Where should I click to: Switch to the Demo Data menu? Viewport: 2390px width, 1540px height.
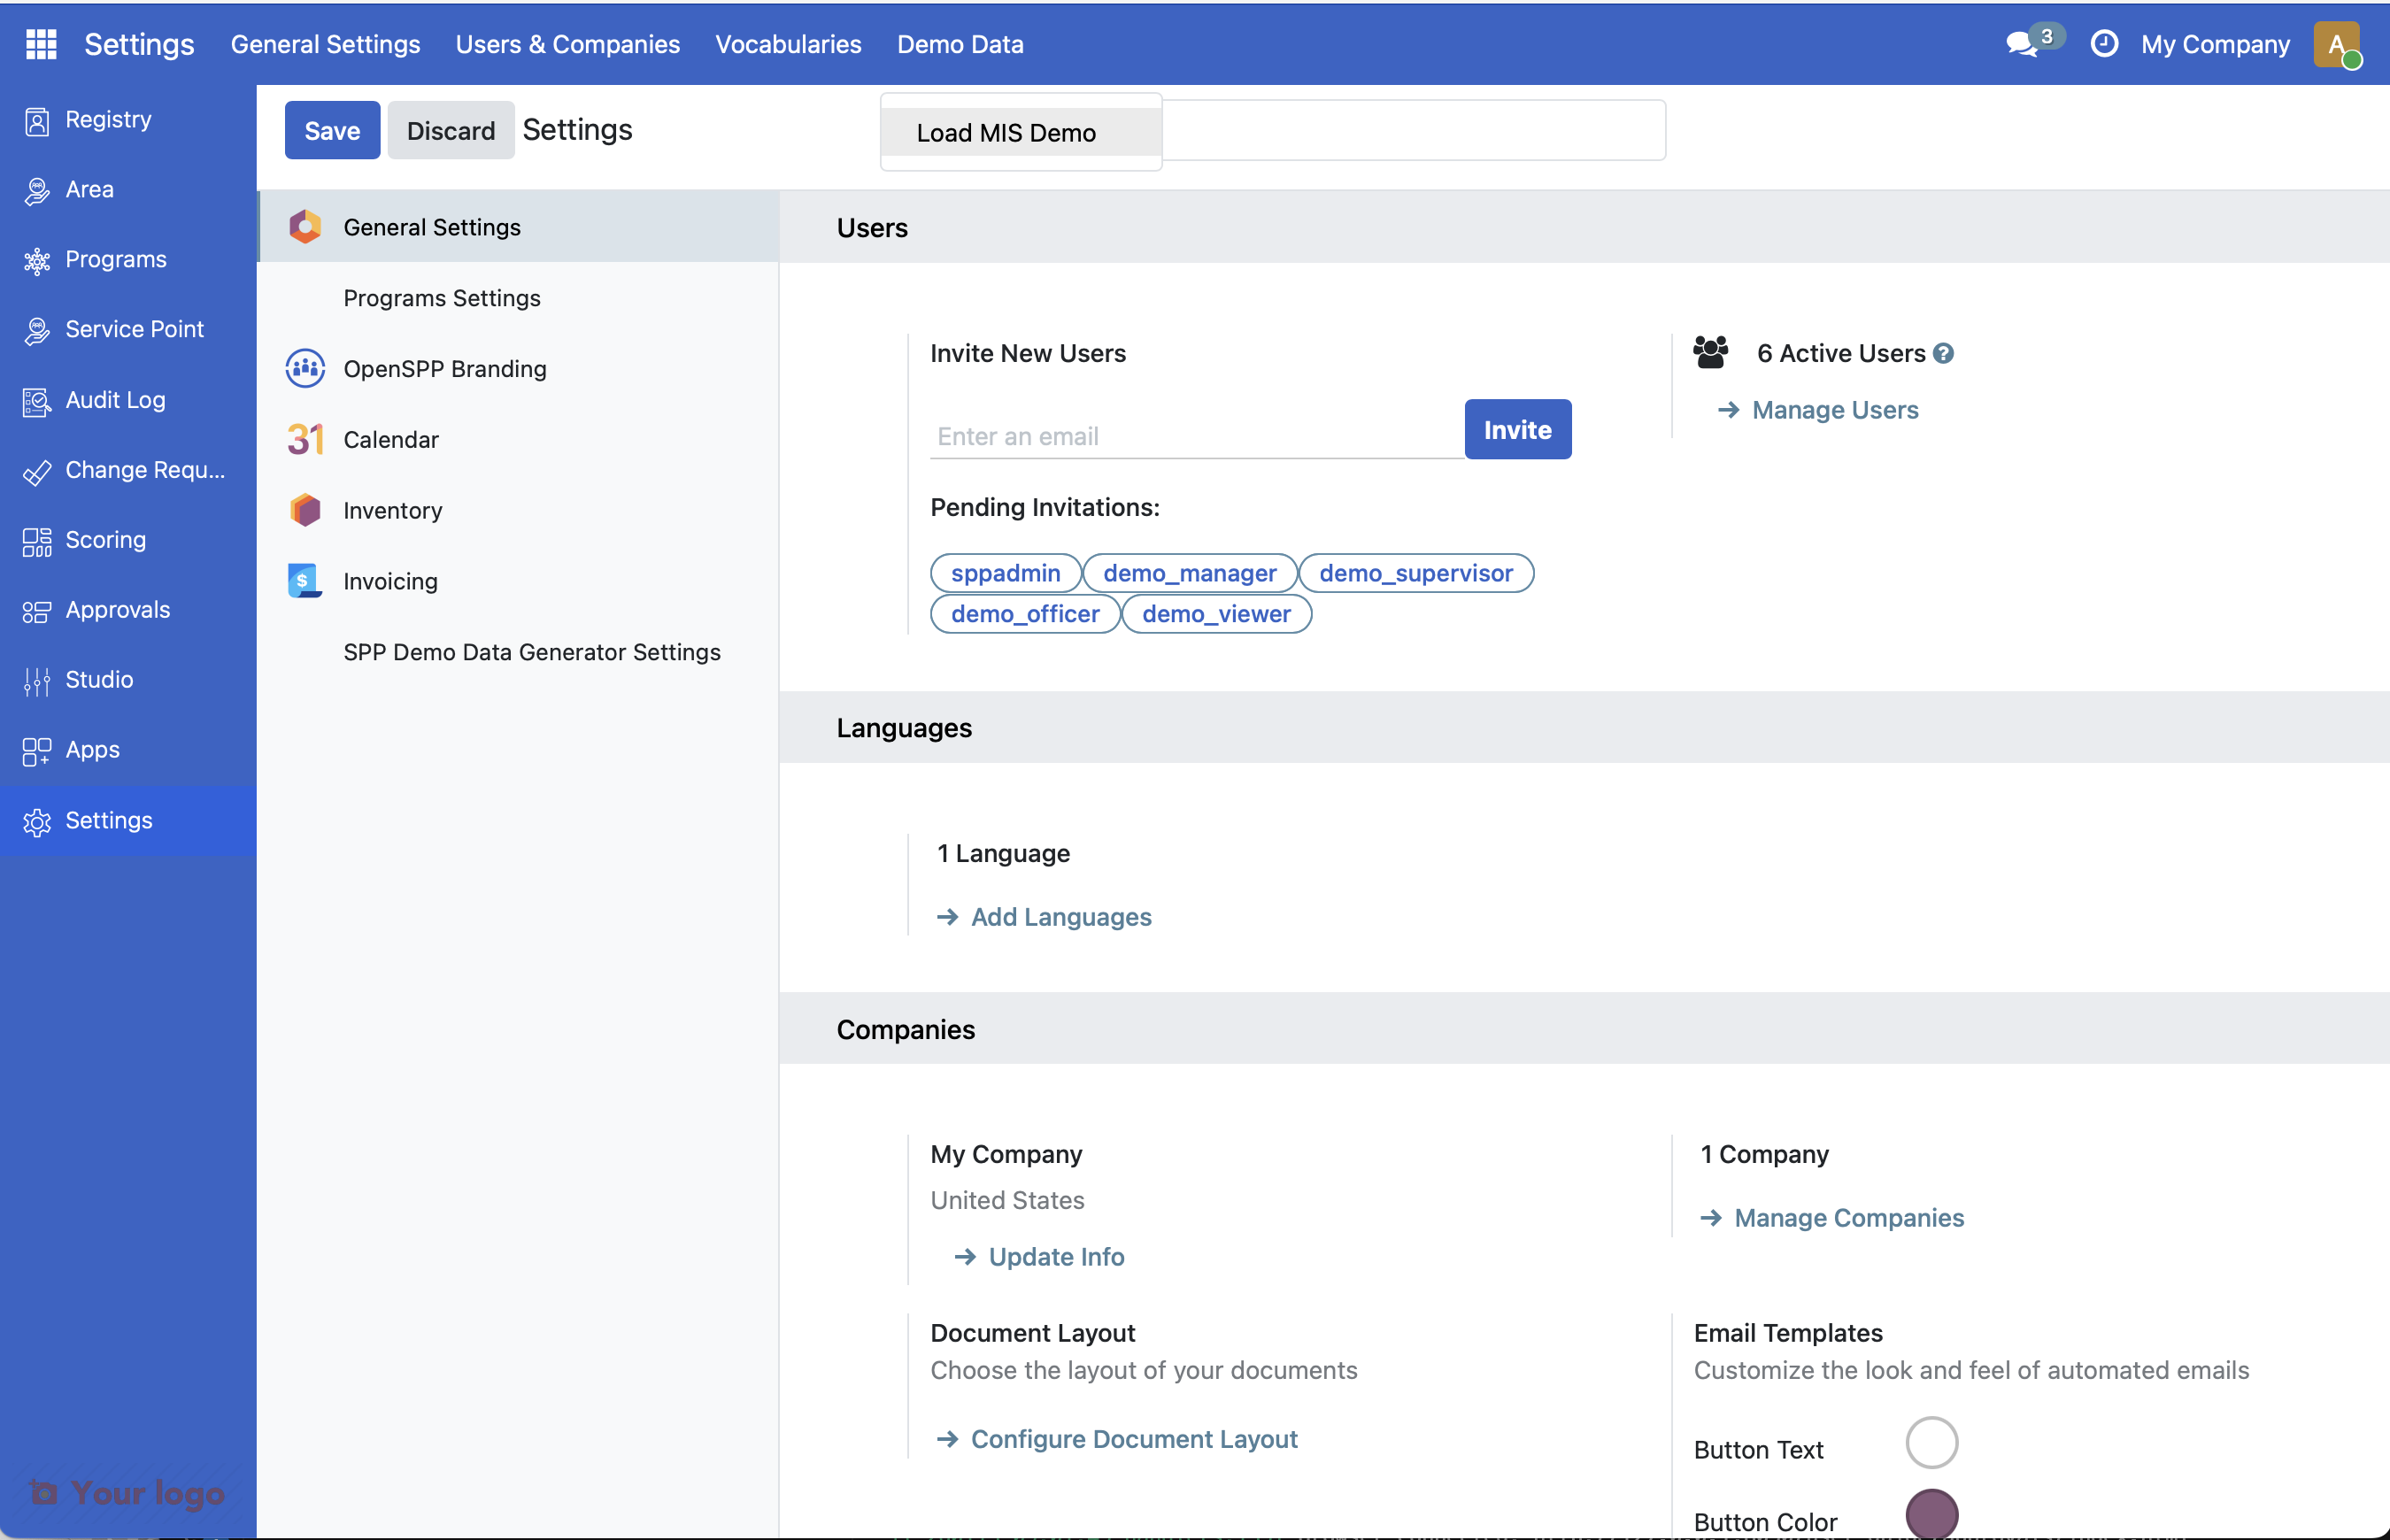click(959, 44)
